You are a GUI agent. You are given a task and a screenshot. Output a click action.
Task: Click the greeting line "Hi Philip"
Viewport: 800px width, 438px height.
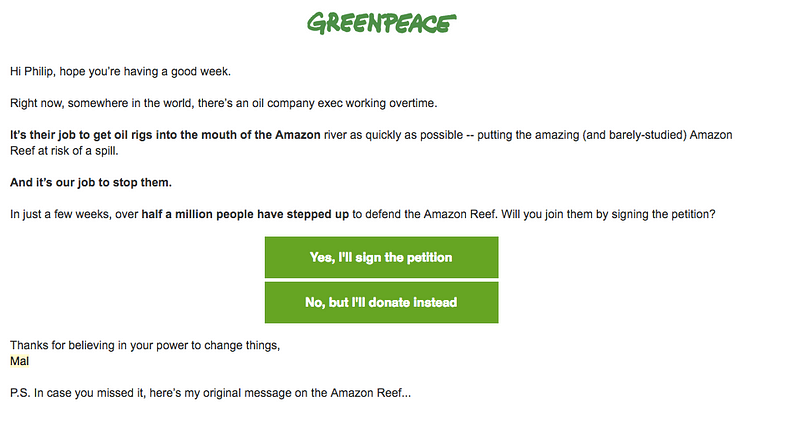(31, 71)
